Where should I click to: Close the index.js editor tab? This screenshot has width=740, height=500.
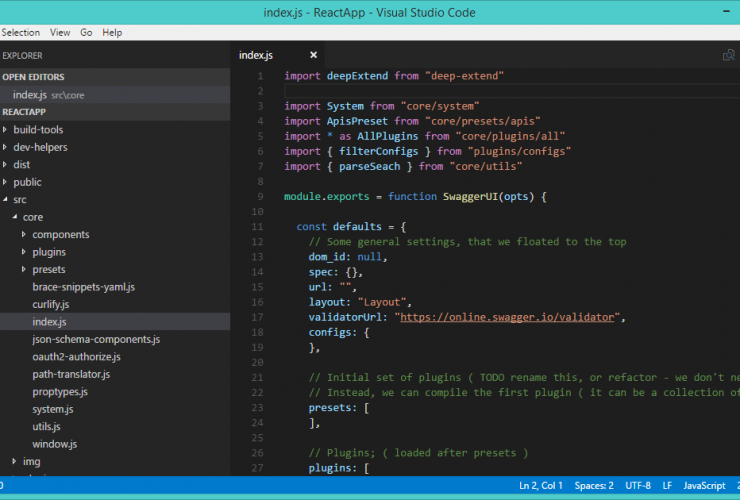313,55
